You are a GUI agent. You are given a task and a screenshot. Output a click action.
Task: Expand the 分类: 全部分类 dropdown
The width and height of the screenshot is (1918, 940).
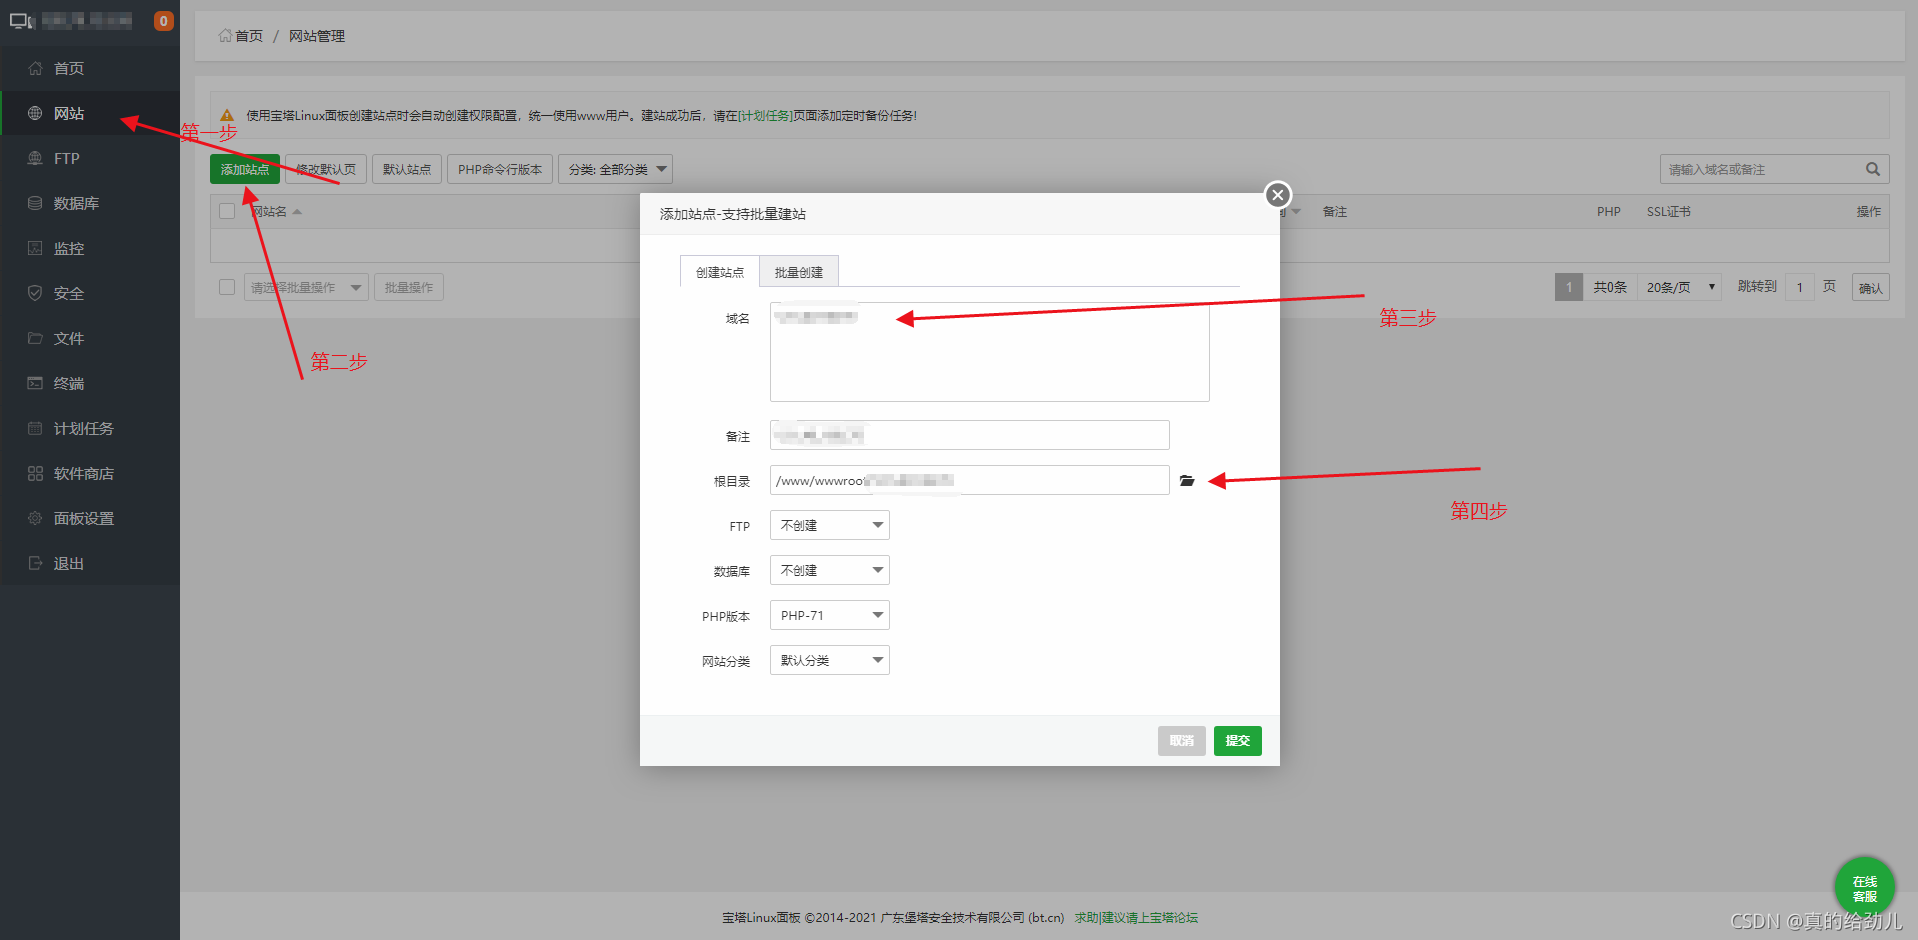coord(615,169)
